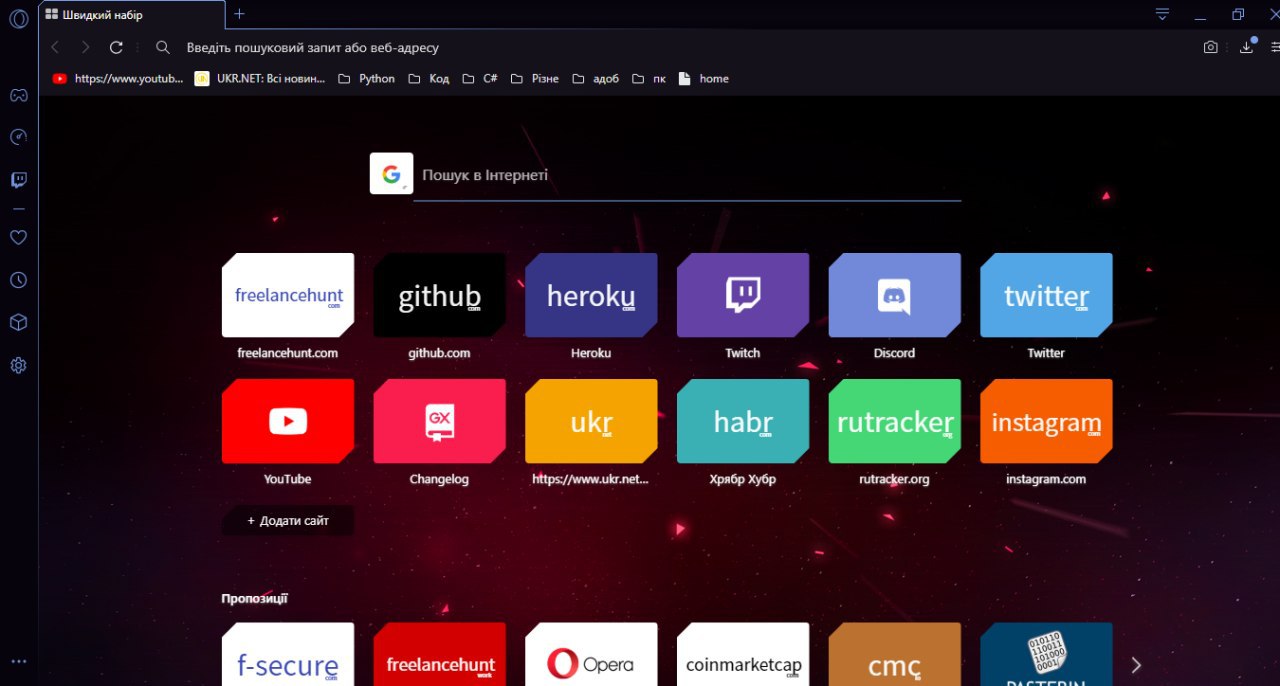
Task: Open the Twitch speed dial tile
Action: pyautogui.click(x=743, y=295)
